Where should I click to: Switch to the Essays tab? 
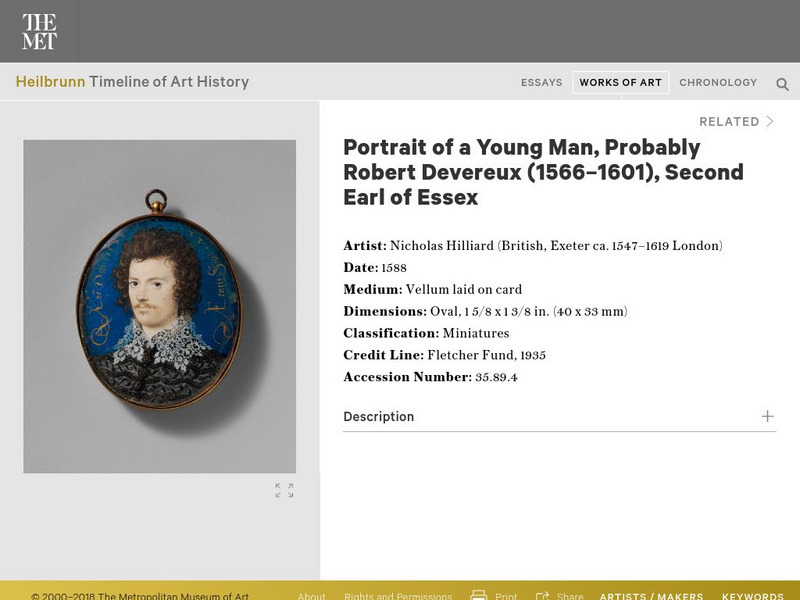click(x=541, y=83)
